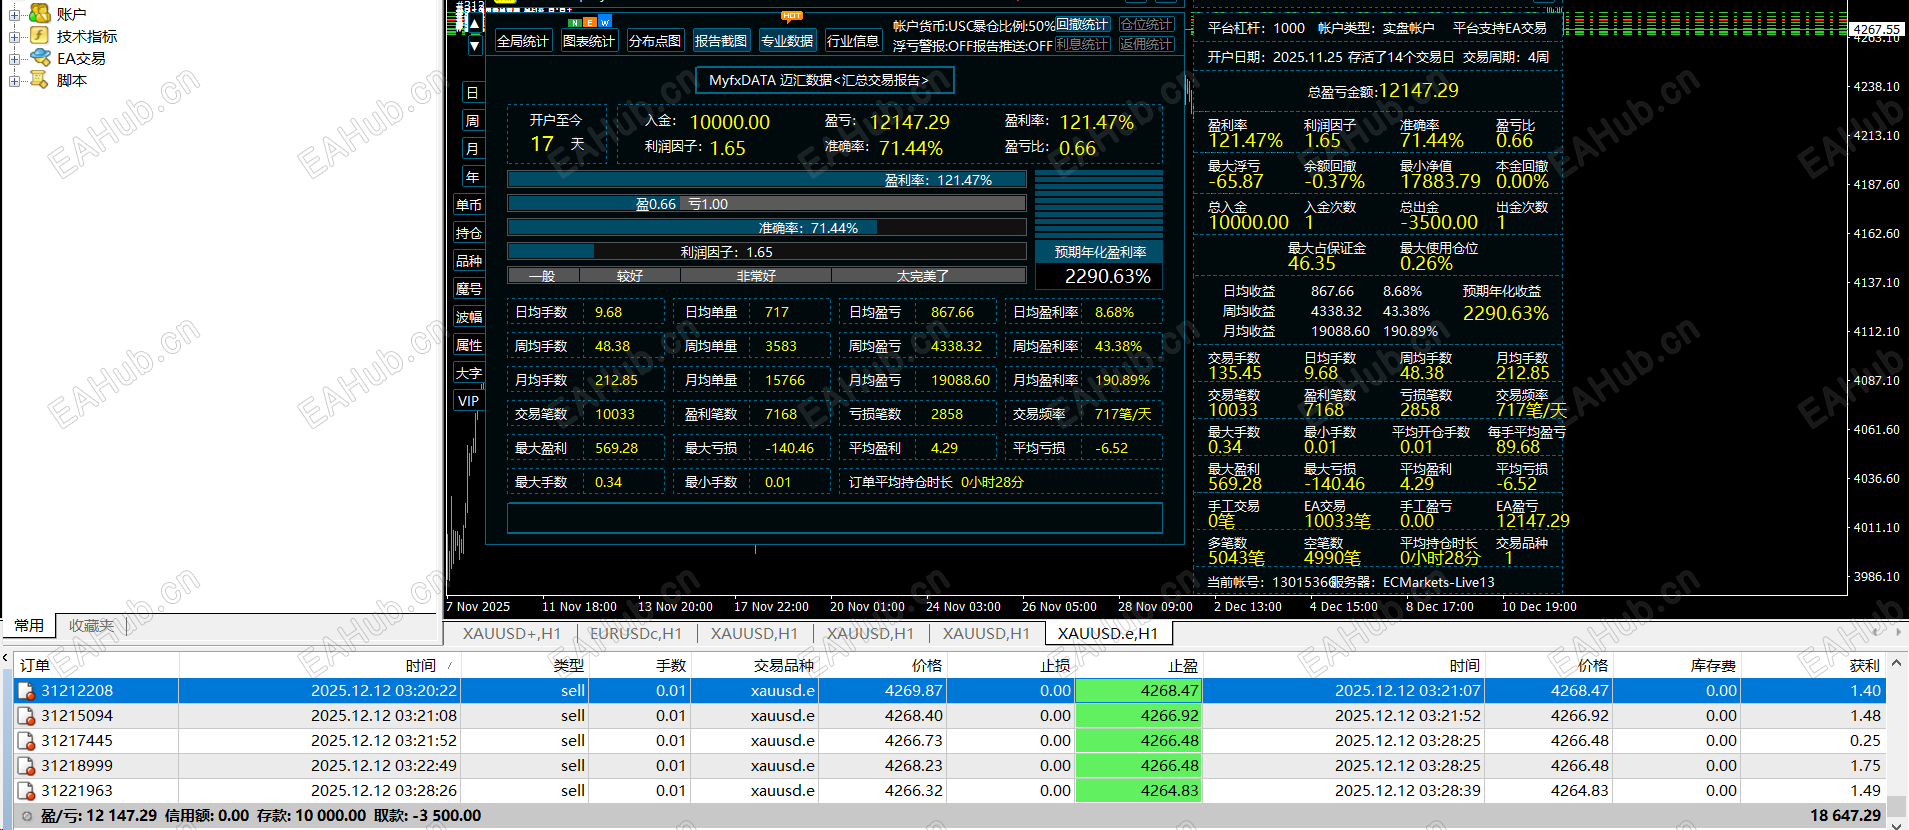Viewport: 1909px width, 830px height.
Task: Click the 报告截图 report screenshot button
Action: click(721, 41)
